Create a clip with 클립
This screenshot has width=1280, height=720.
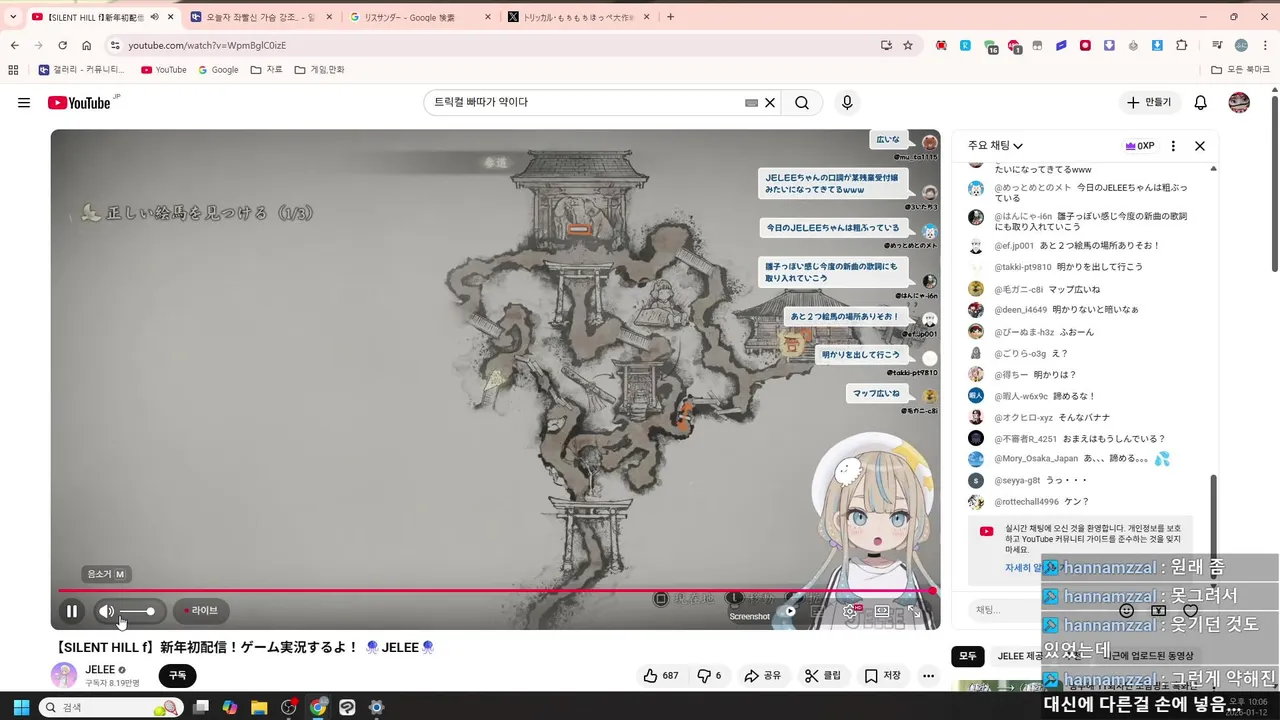coord(822,676)
